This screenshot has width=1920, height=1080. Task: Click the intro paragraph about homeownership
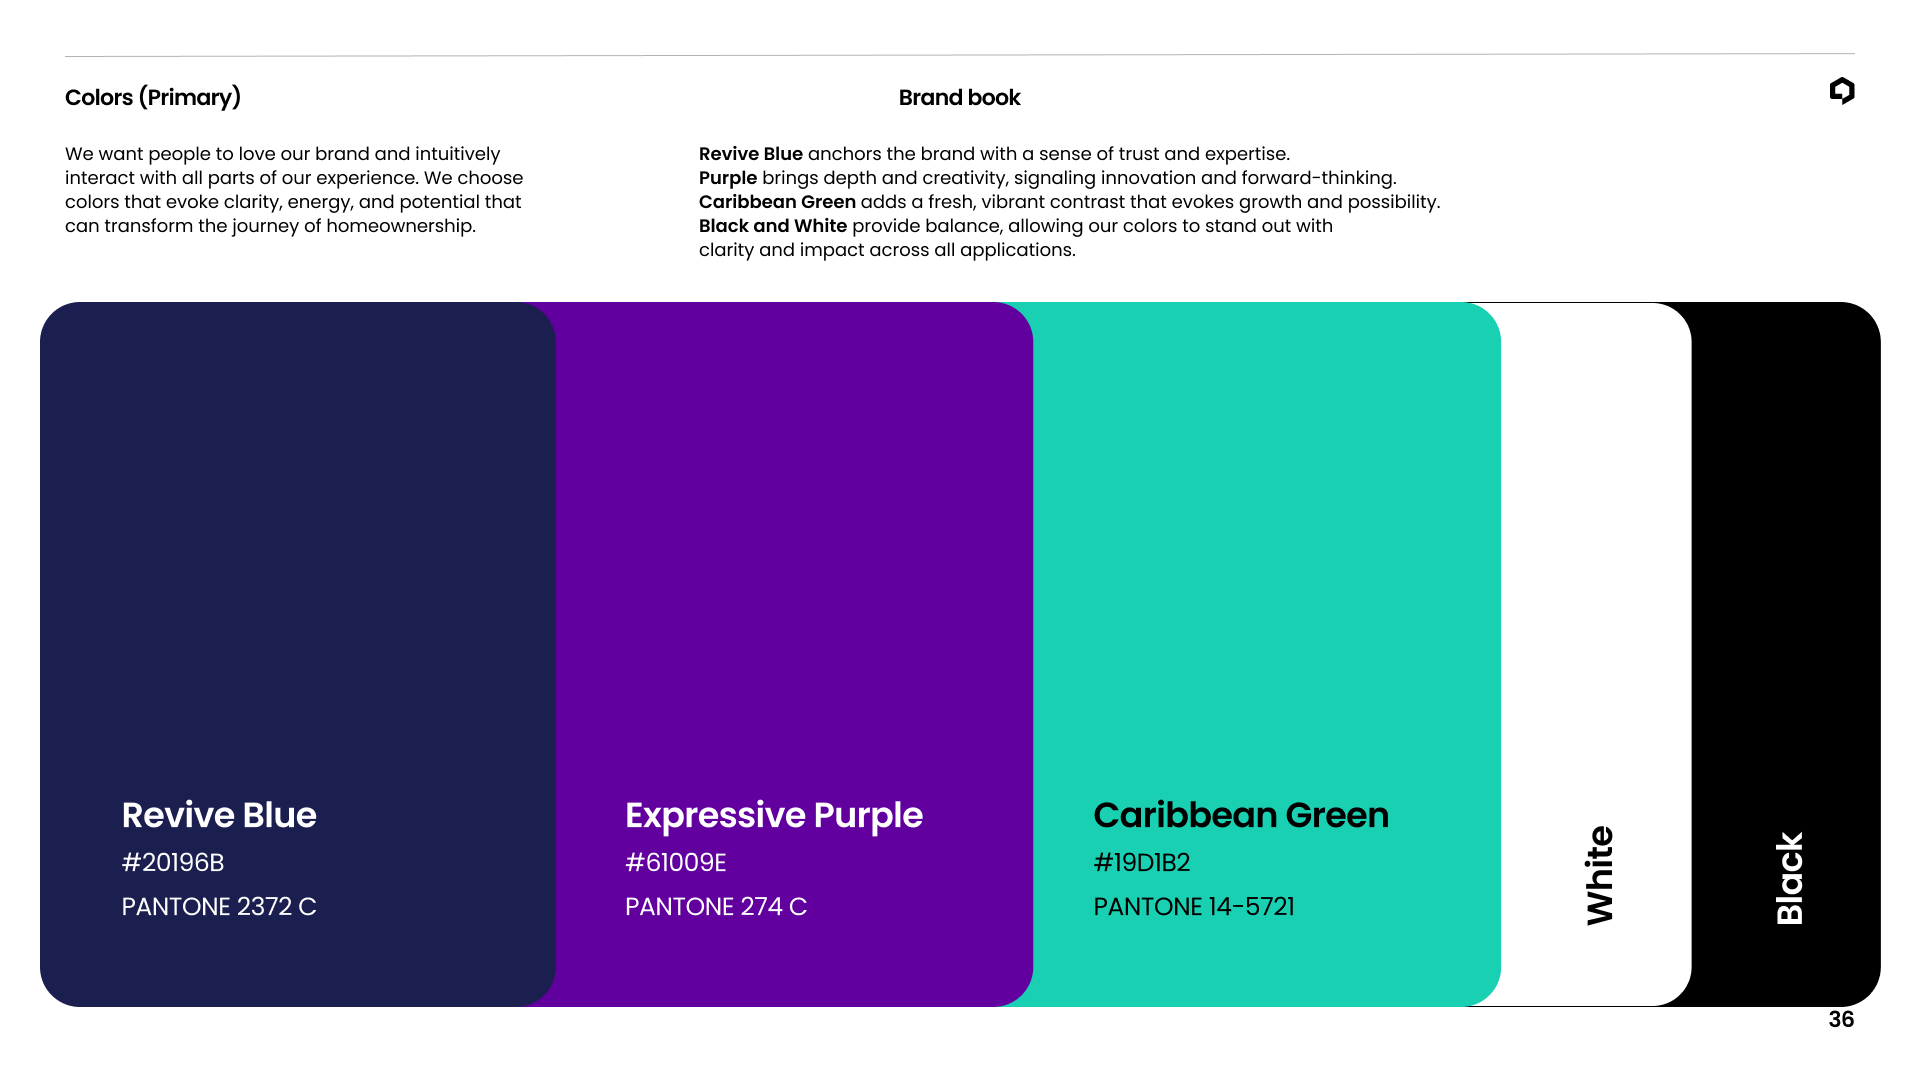[294, 190]
